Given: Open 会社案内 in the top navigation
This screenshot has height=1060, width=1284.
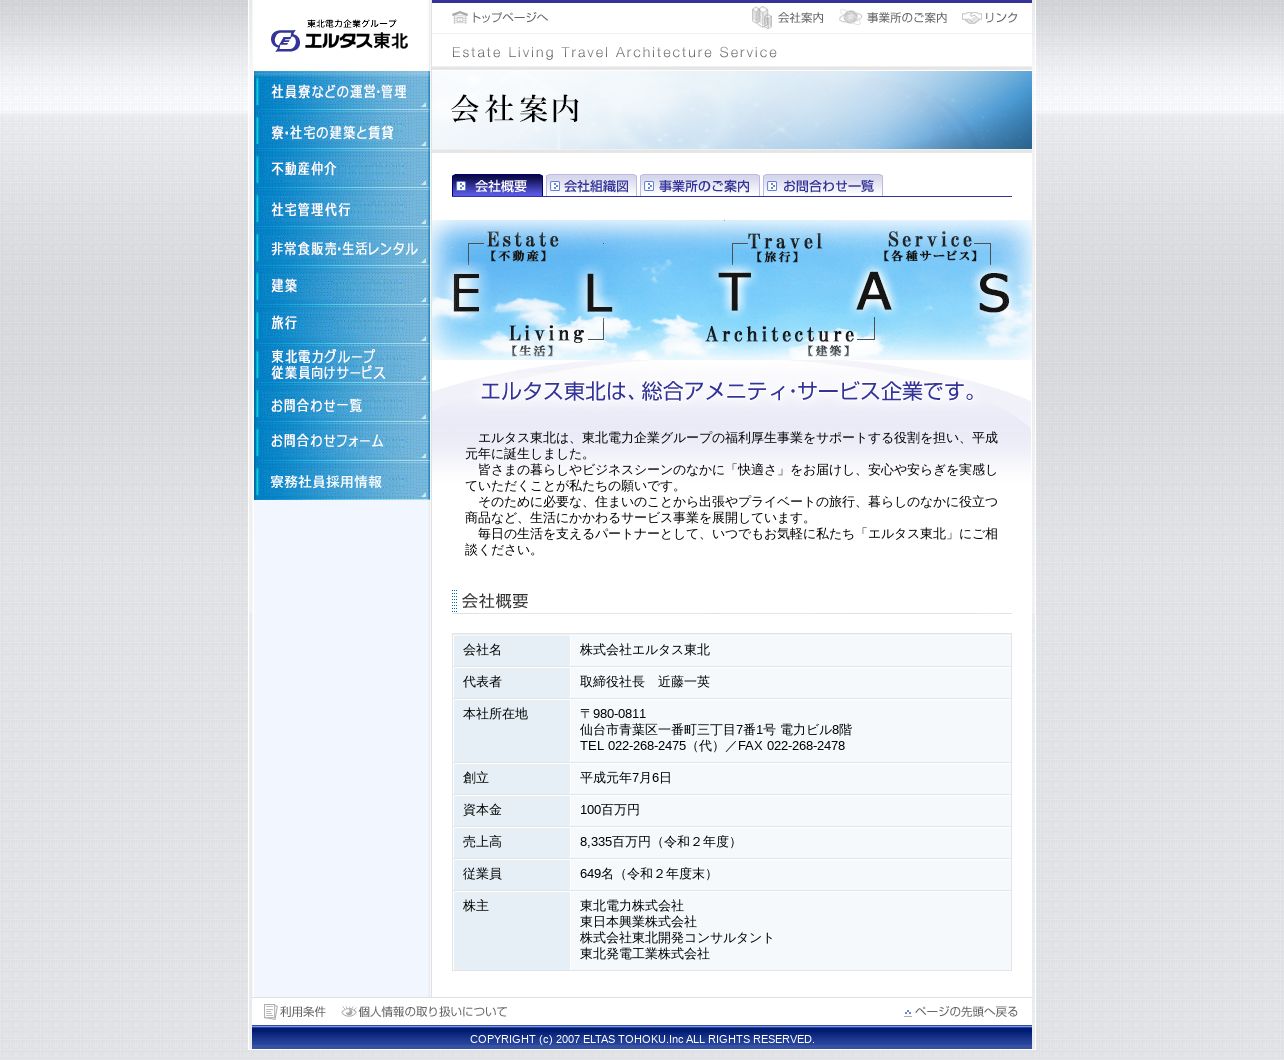Looking at the screenshot, I should (800, 18).
